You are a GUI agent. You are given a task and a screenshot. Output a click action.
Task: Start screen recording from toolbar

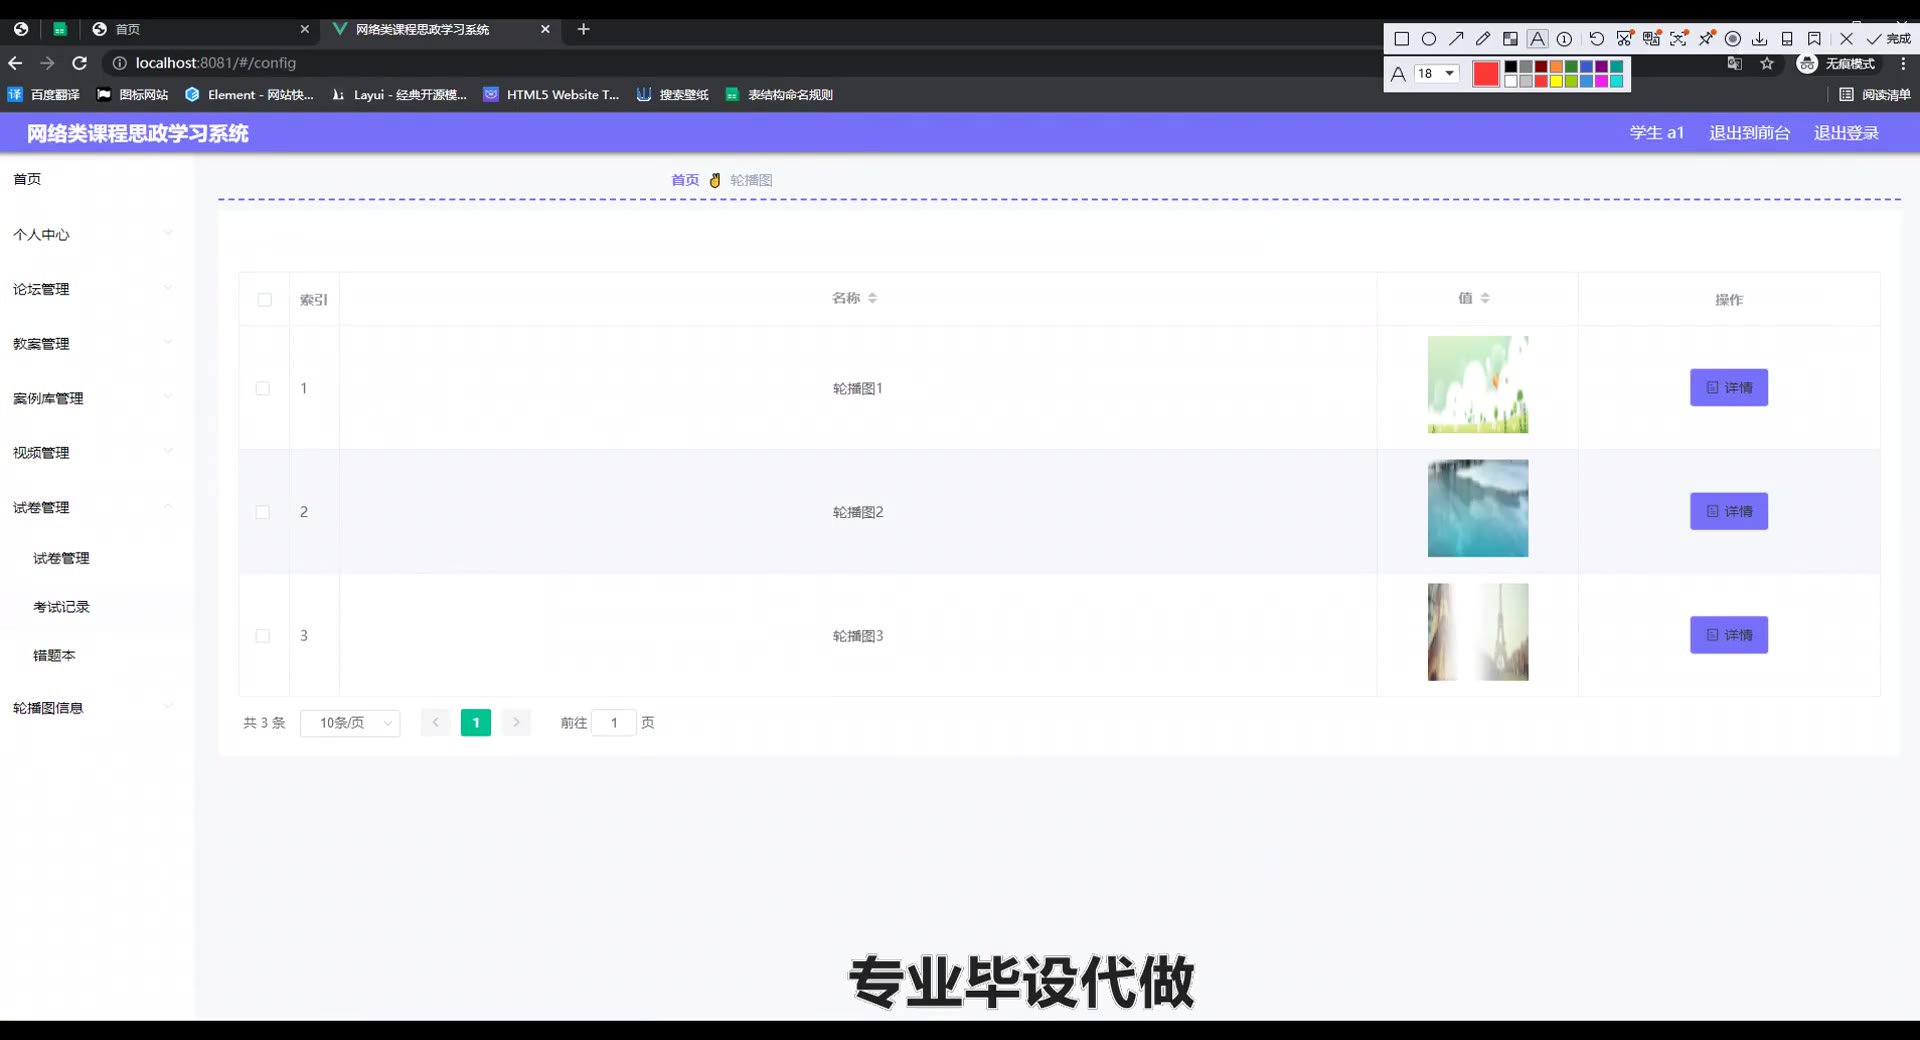[1733, 39]
